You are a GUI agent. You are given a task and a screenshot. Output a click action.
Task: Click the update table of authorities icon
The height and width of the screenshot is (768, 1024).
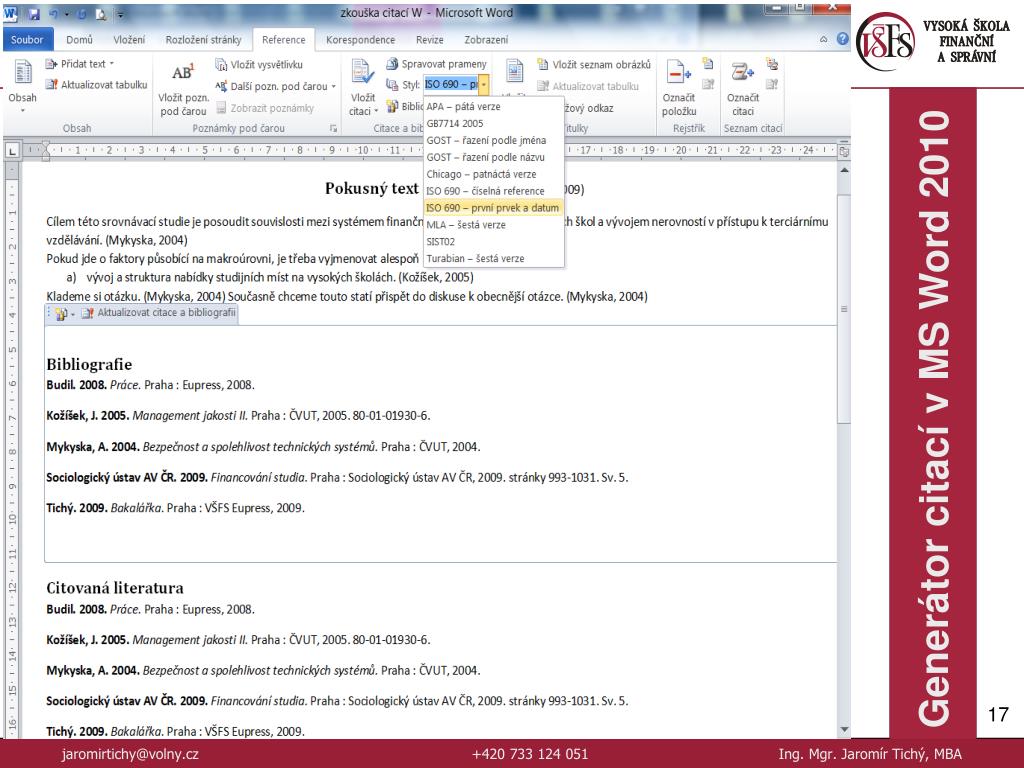772,84
